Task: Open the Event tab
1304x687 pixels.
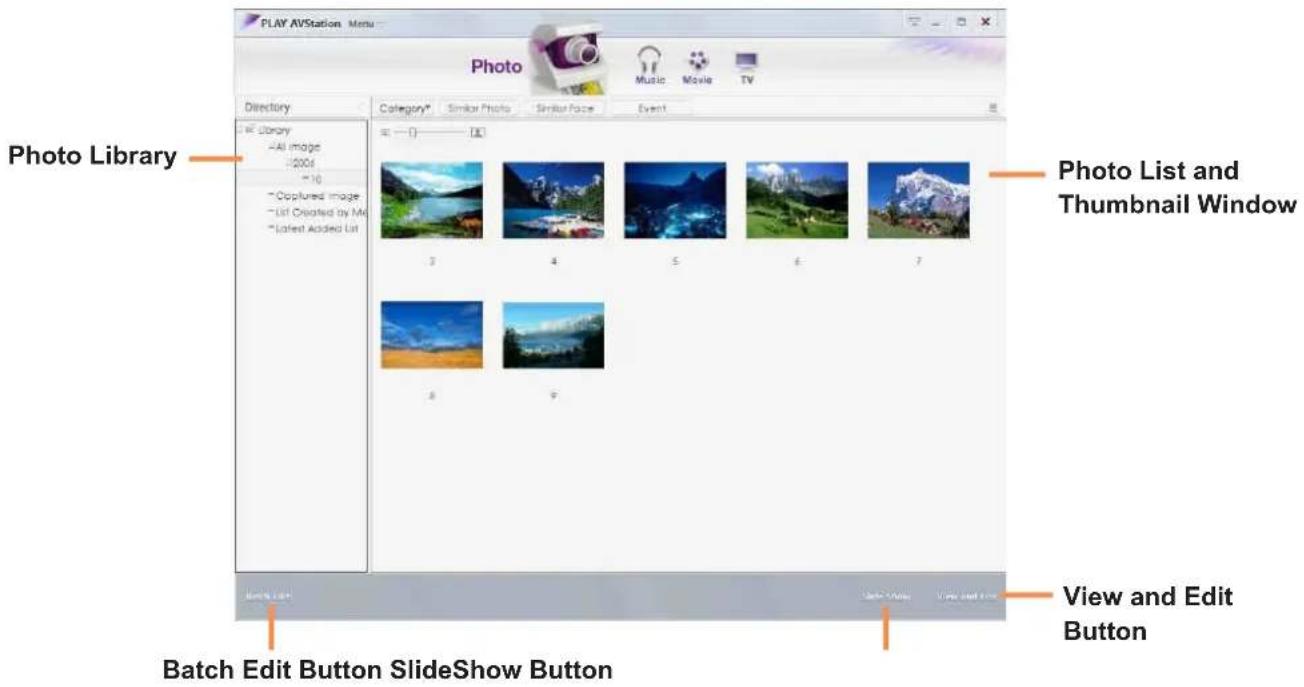Action: coord(652,107)
